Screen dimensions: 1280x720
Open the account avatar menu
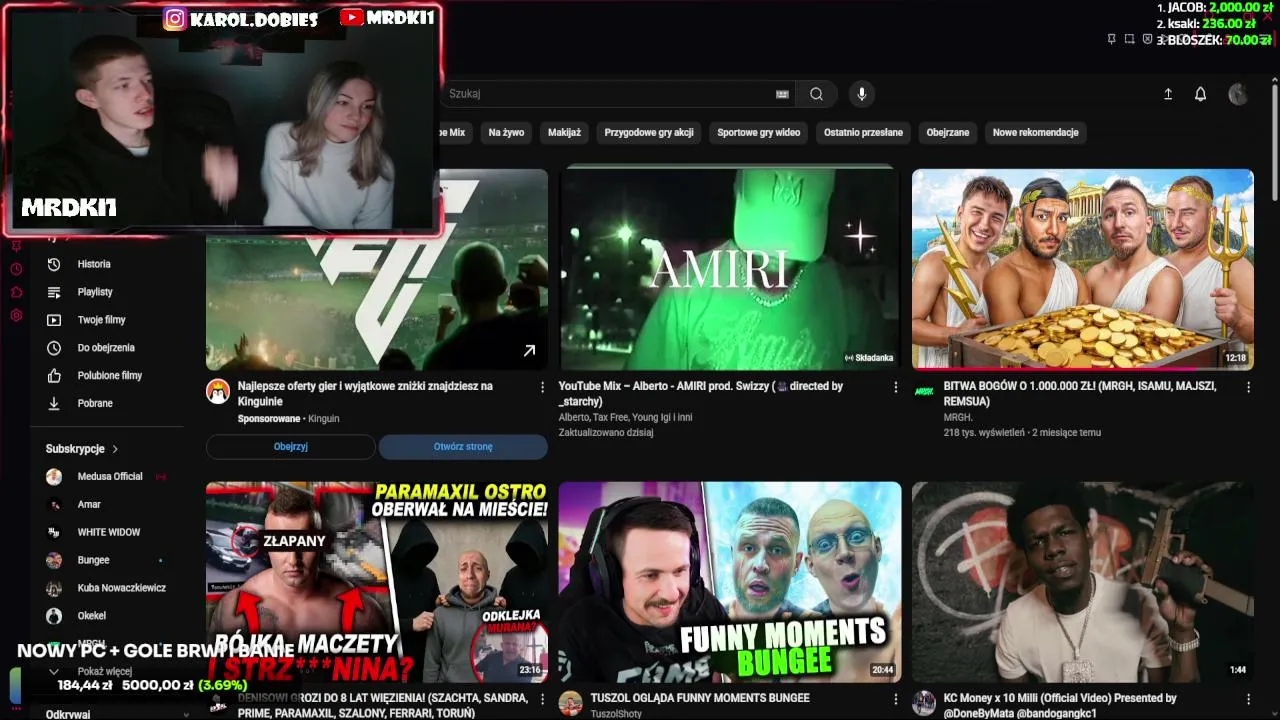coord(1238,94)
